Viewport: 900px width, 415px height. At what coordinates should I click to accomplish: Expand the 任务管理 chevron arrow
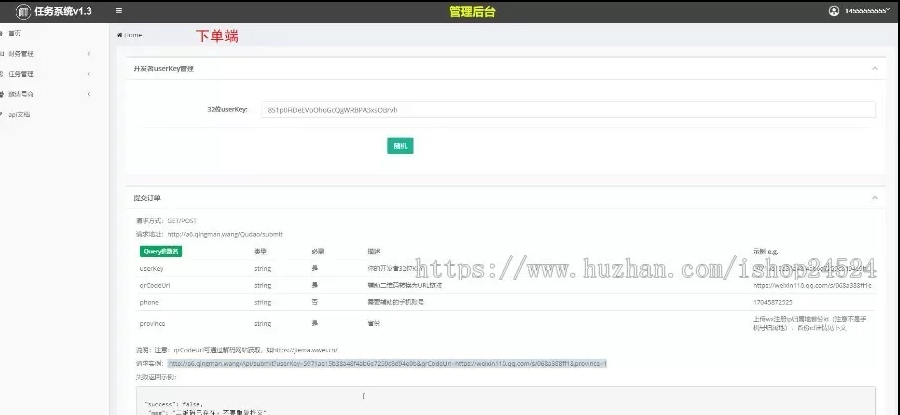point(89,74)
